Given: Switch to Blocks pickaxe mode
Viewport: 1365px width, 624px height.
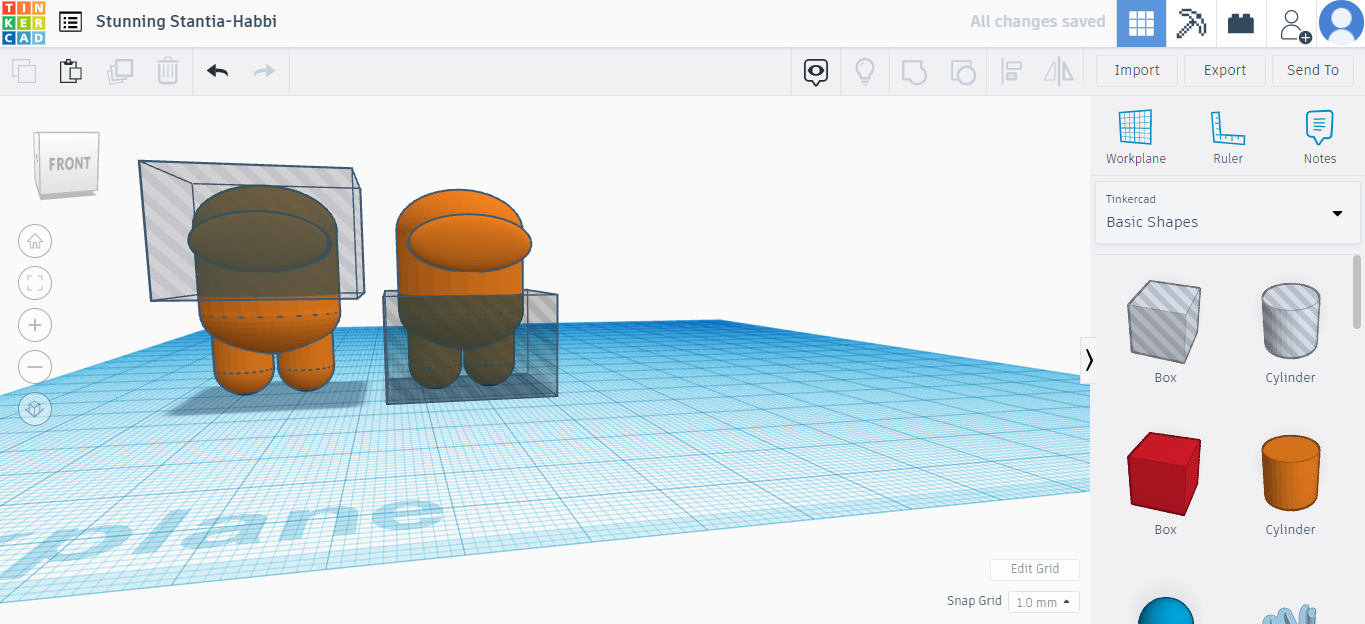Looking at the screenshot, I should point(1191,23).
